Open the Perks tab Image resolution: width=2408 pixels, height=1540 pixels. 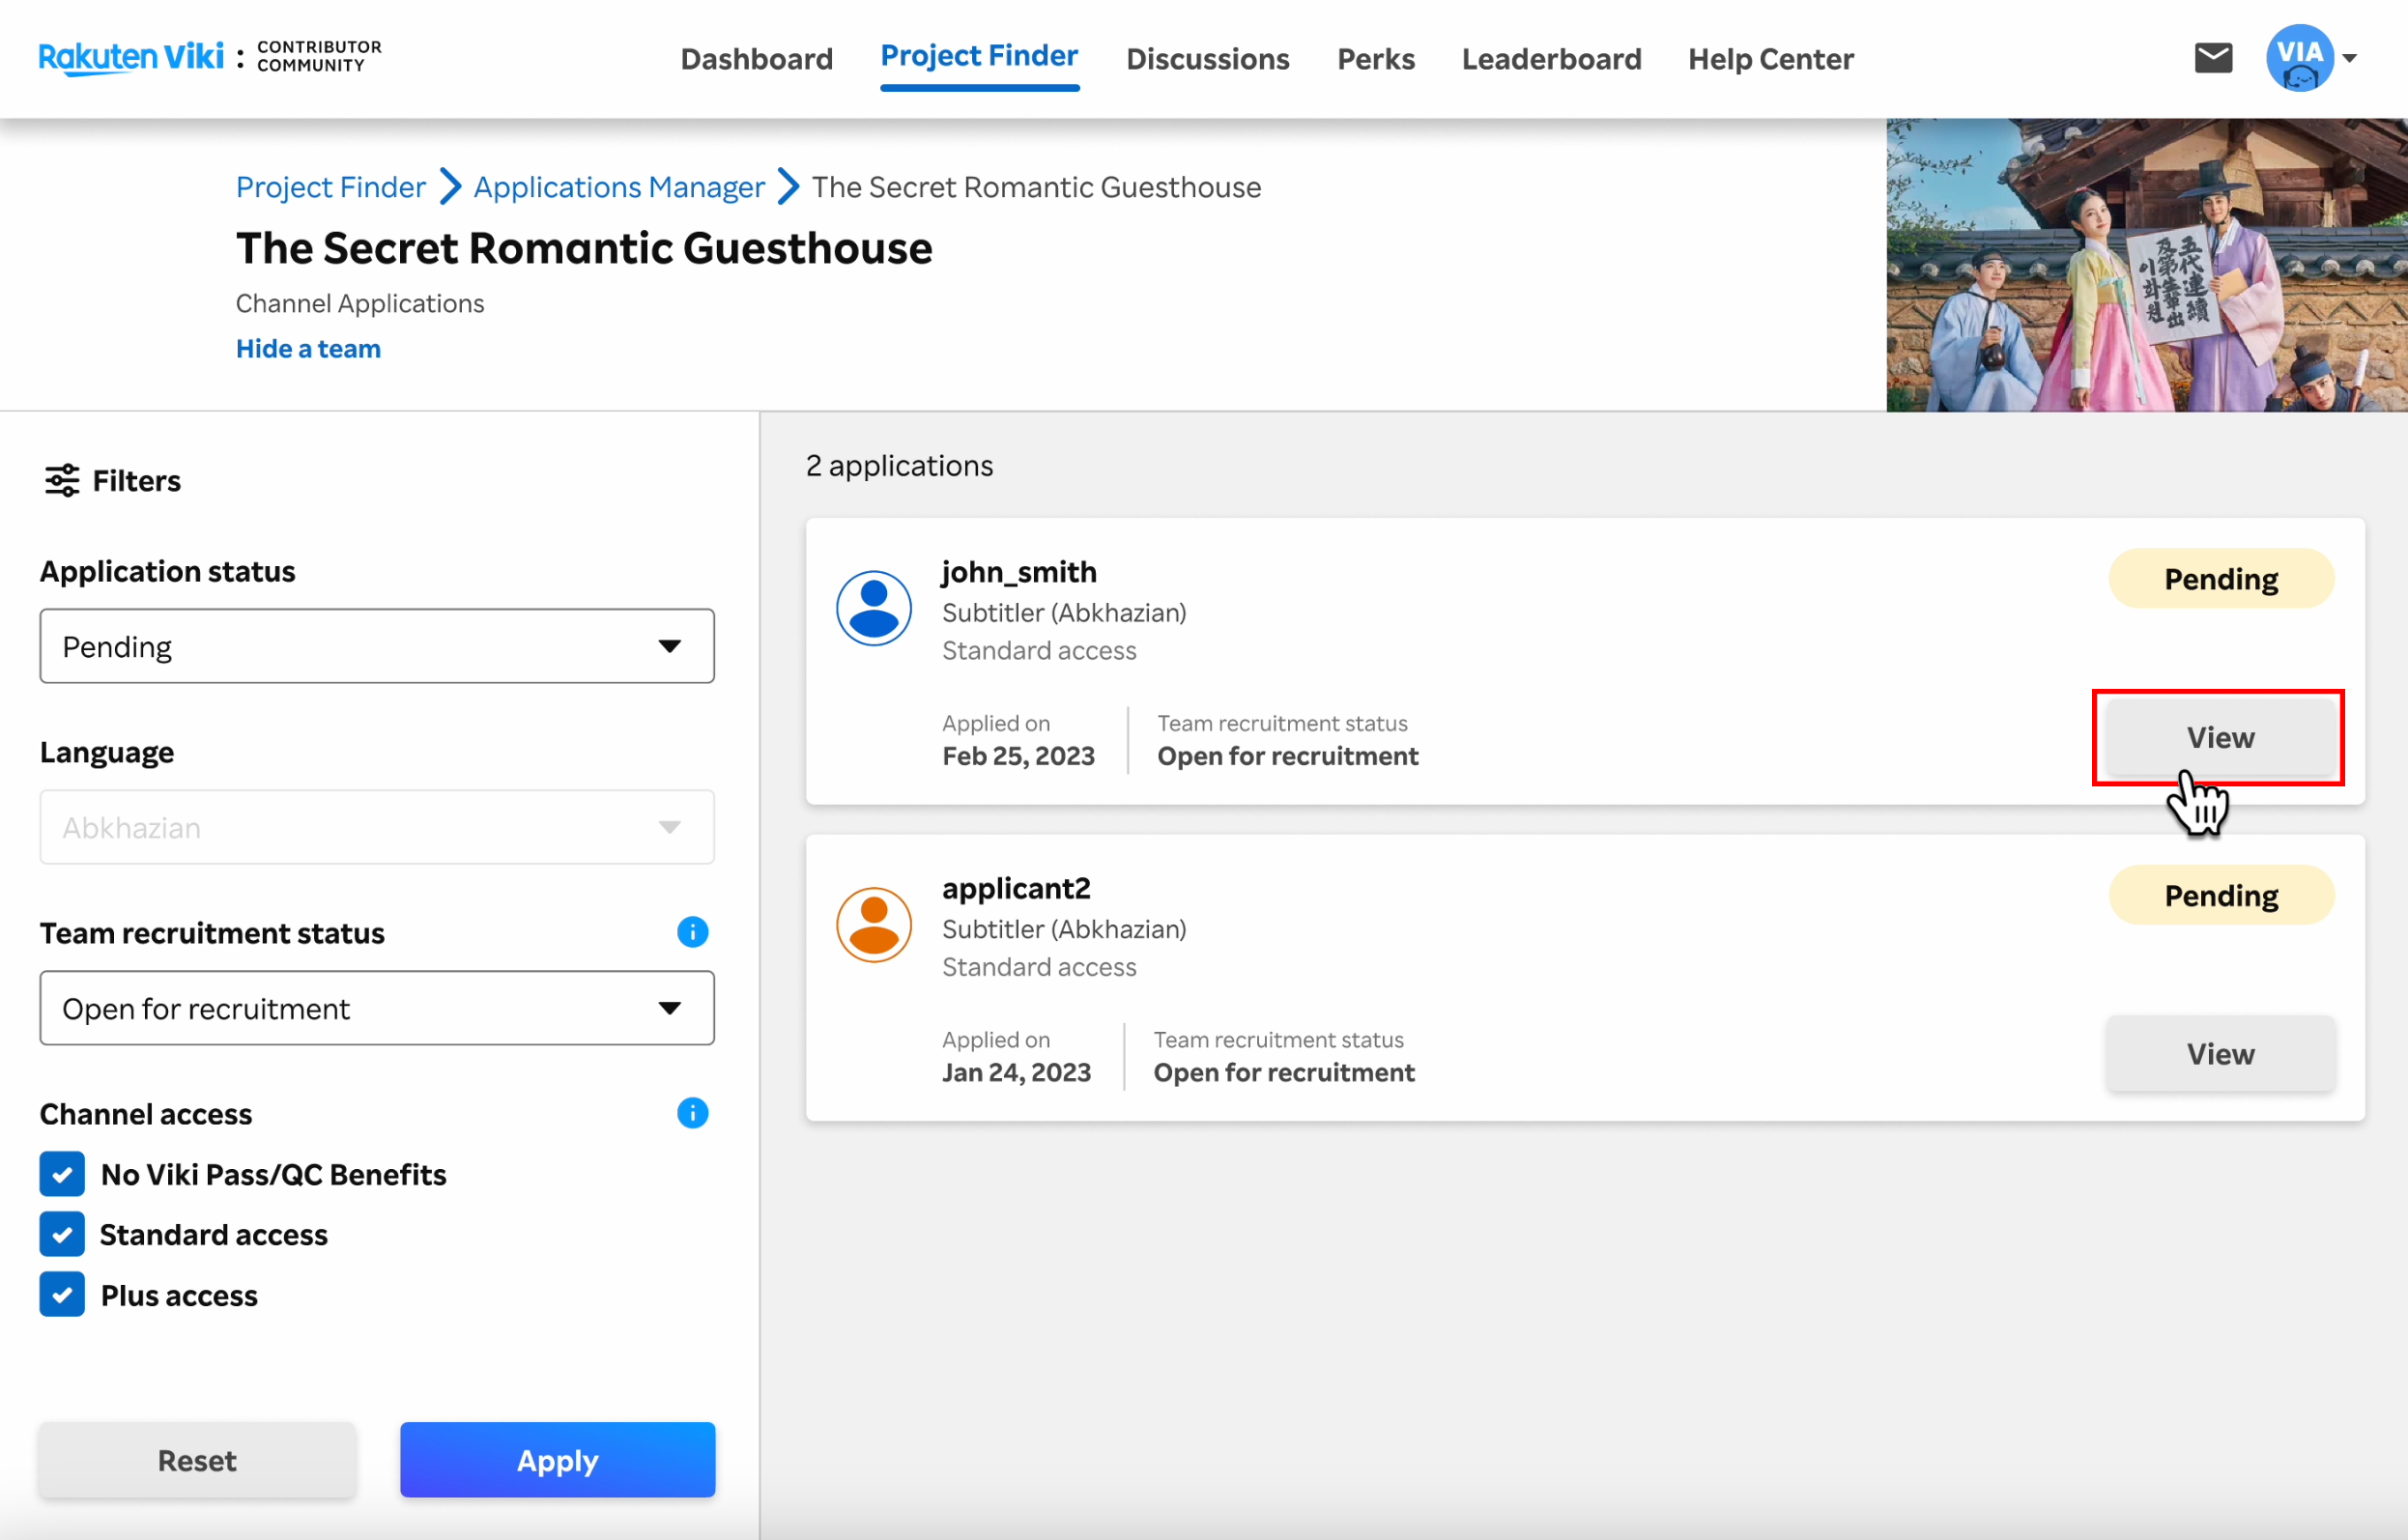point(1376,59)
